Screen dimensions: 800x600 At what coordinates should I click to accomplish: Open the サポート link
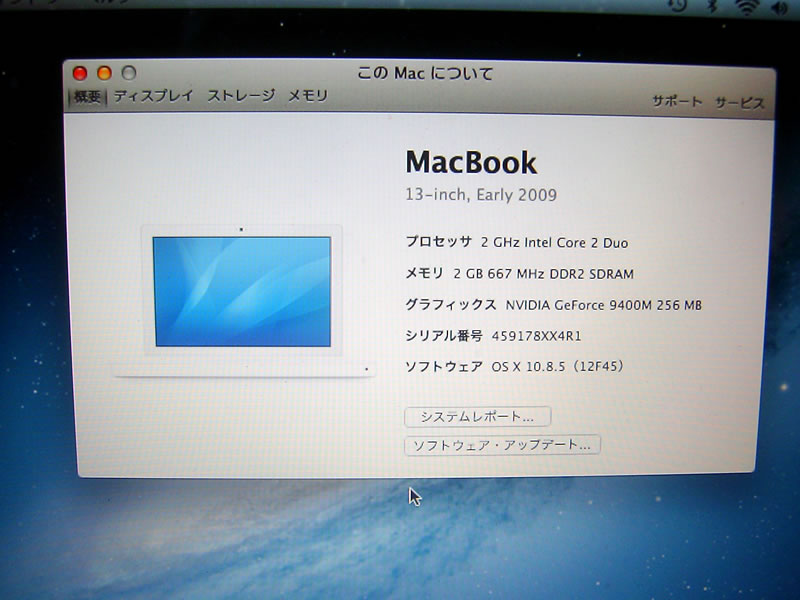[677, 101]
